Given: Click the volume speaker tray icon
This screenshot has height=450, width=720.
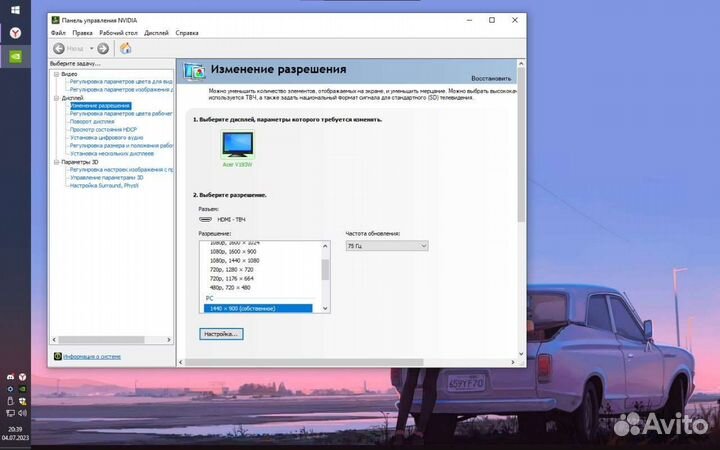Looking at the screenshot, I should pyautogui.click(x=22, y=413).
